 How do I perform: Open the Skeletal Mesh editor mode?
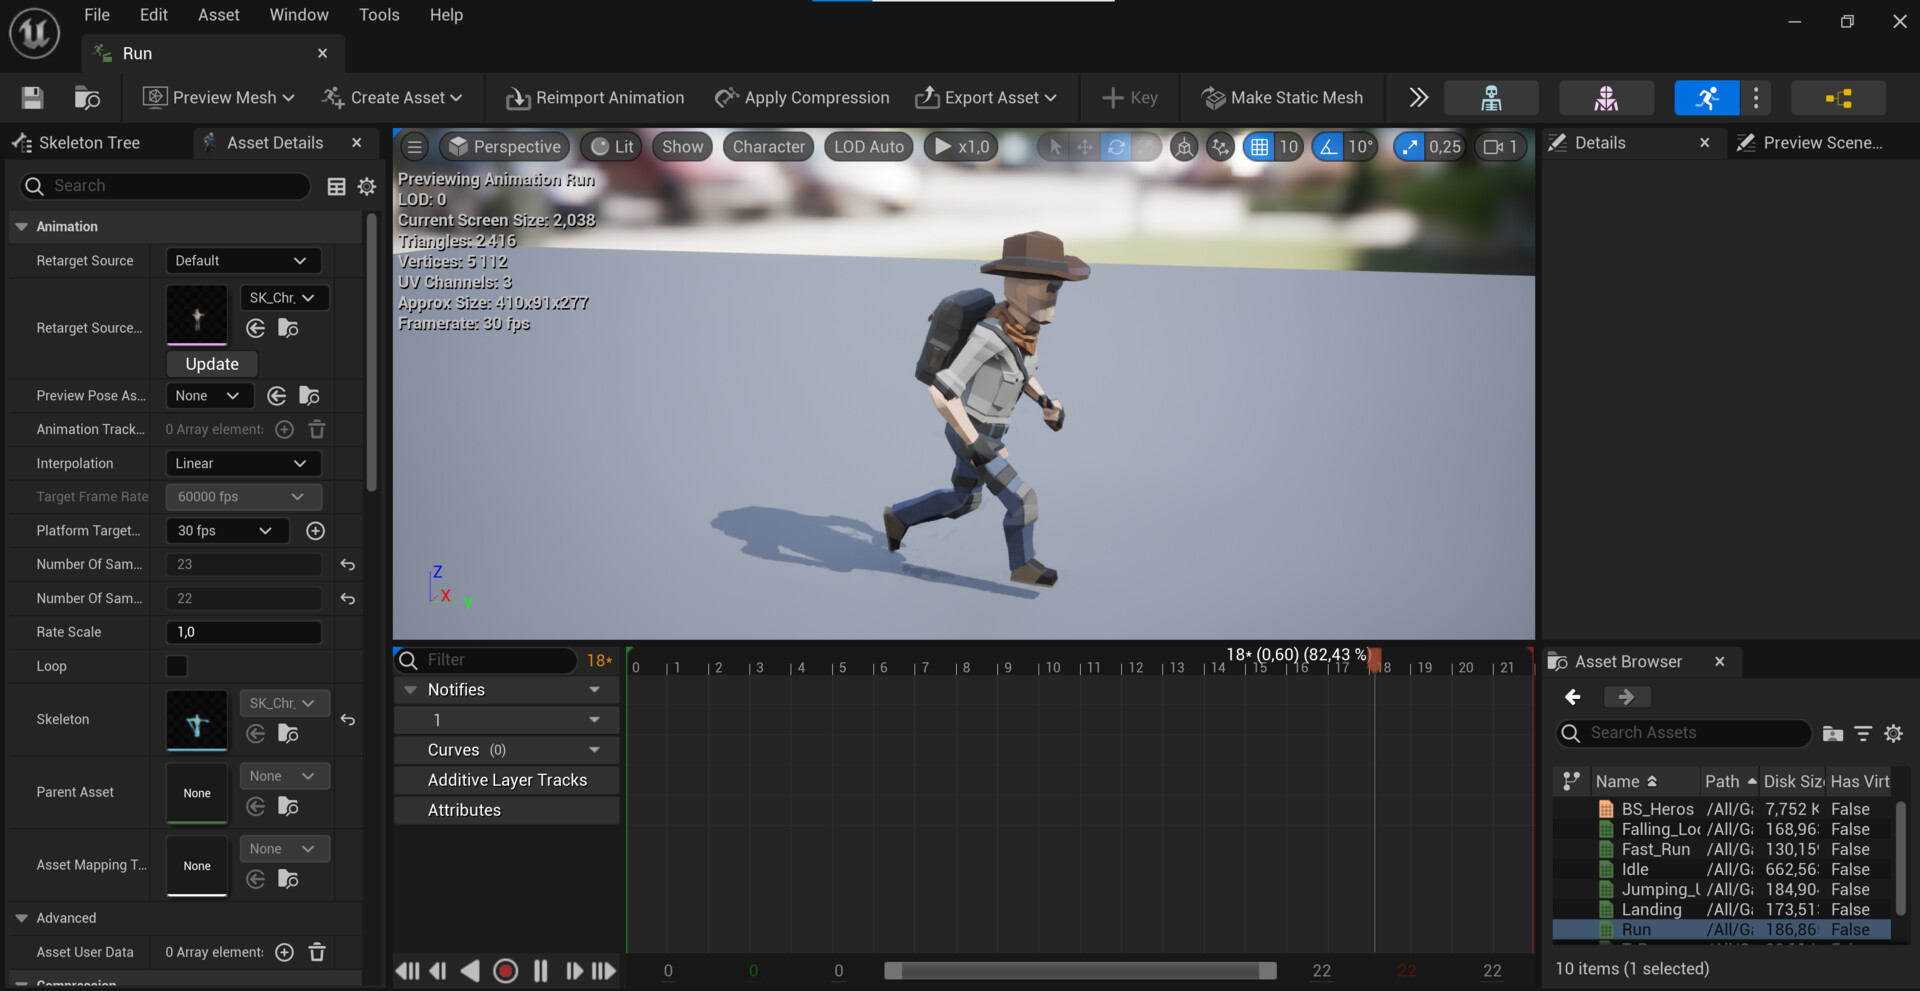(1605, 97)
